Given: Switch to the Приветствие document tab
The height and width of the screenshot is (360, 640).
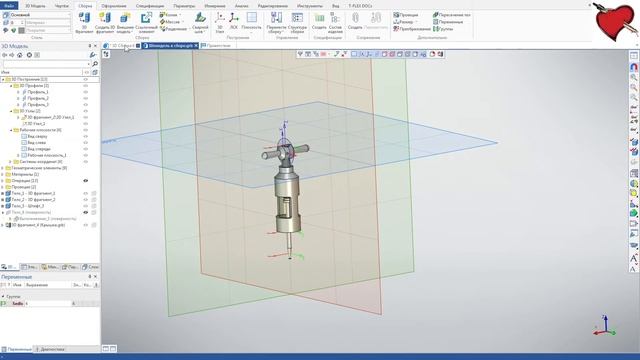Looking at the screenshot, I should (x=216, y=46).
